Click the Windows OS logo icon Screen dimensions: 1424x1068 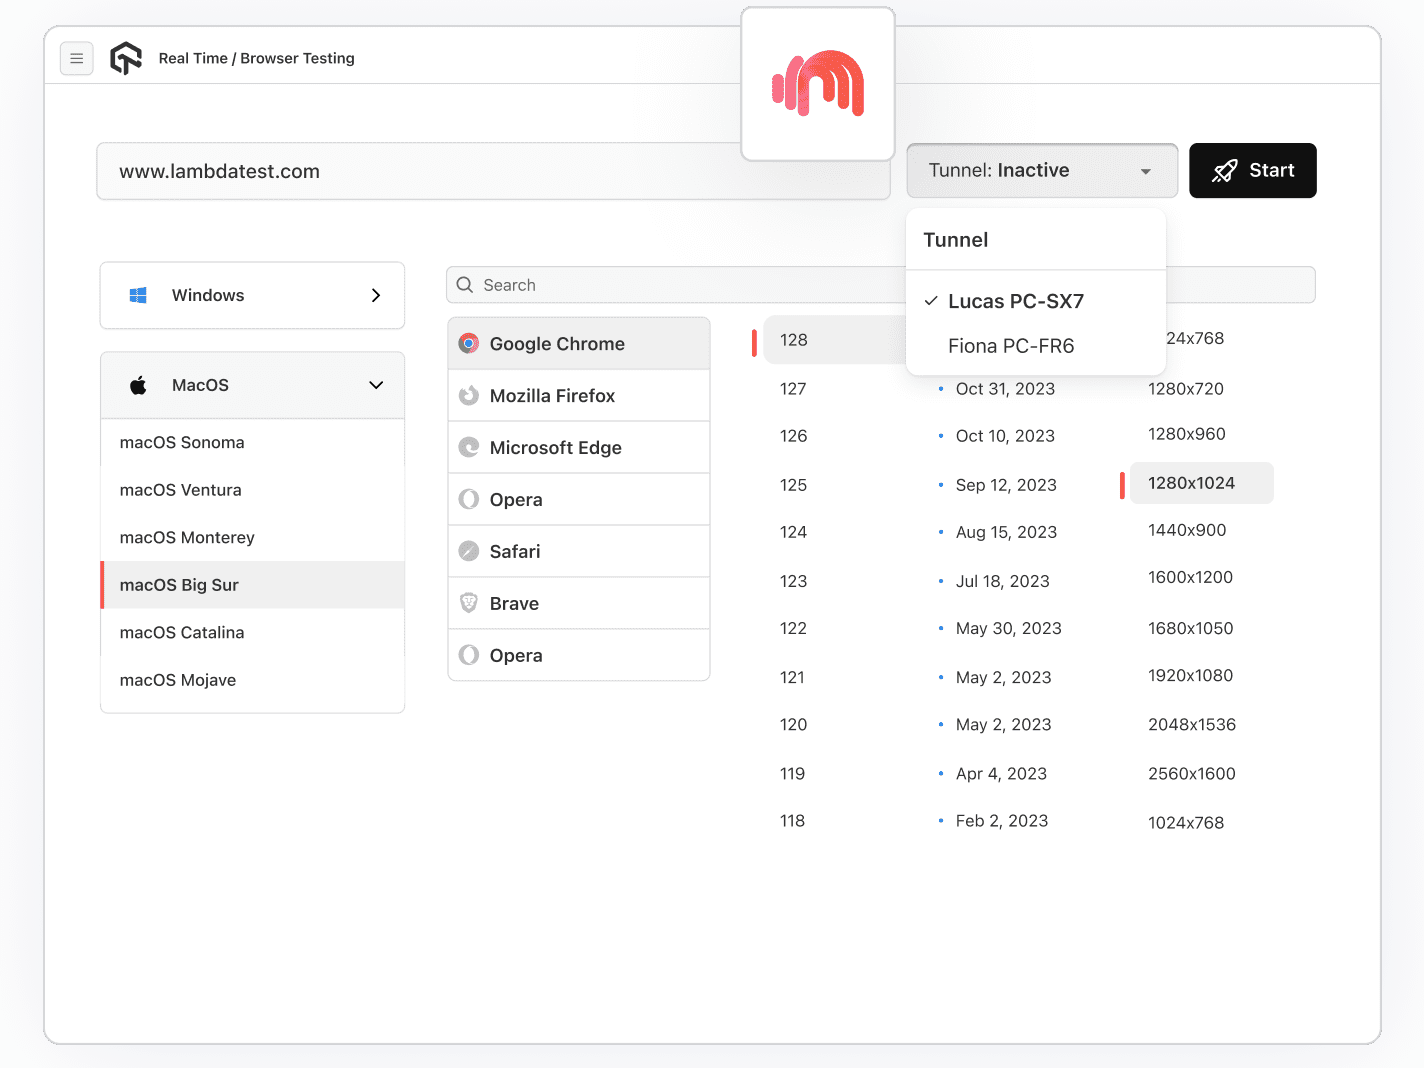(137, 294)
